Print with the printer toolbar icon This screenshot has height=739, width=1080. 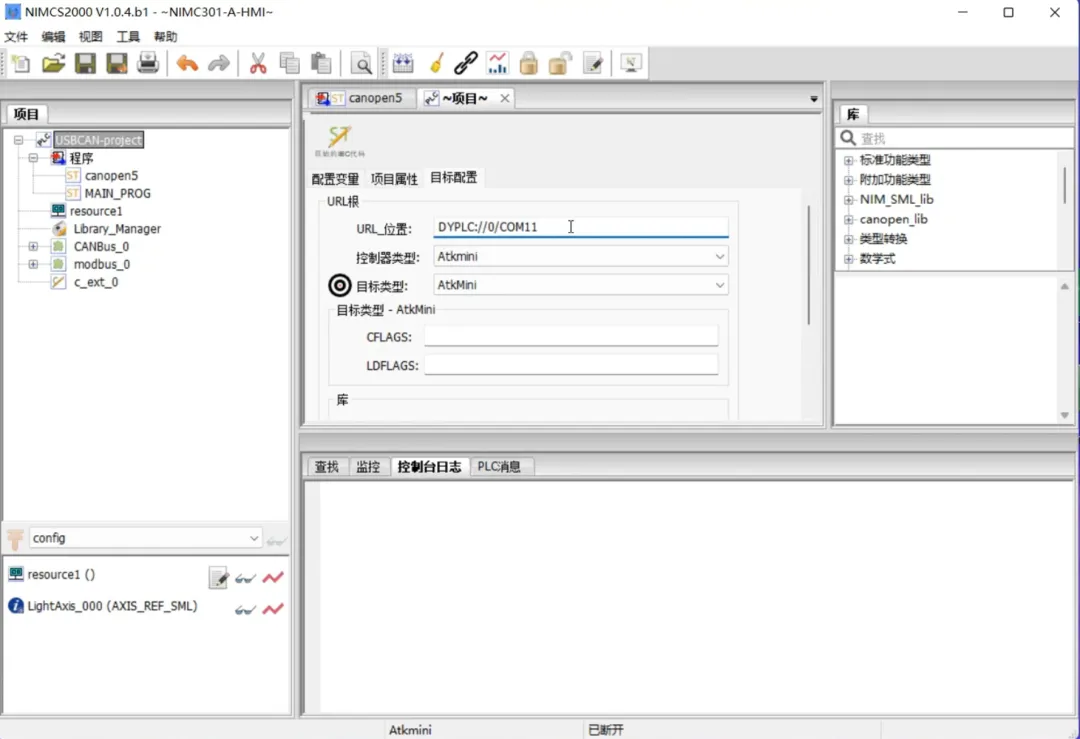[147, 63]
